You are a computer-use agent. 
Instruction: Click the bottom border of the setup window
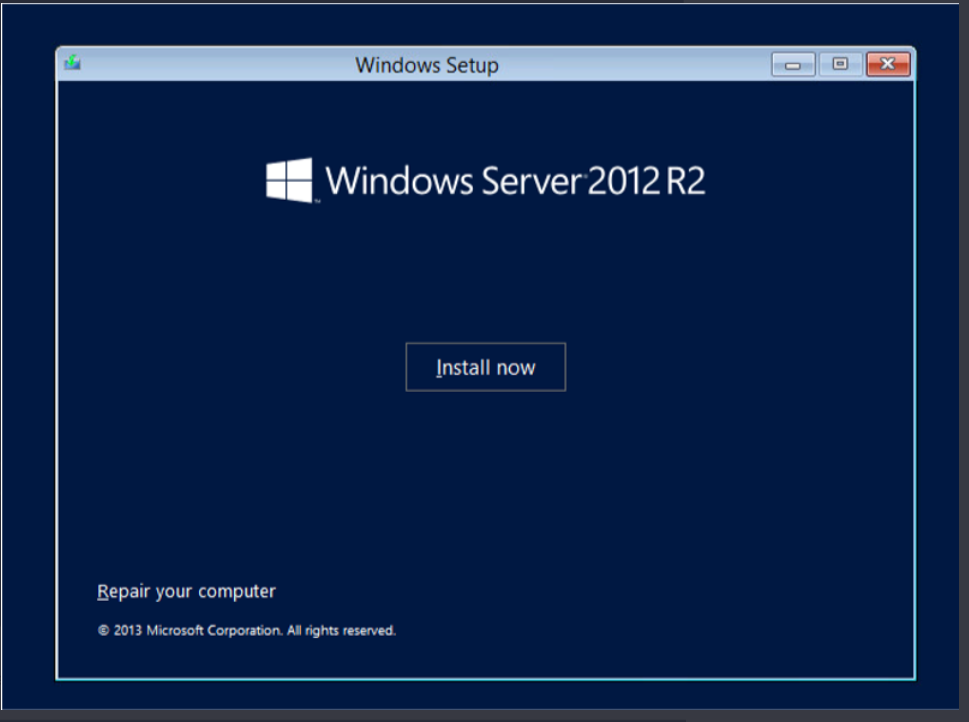coord(485,679)
